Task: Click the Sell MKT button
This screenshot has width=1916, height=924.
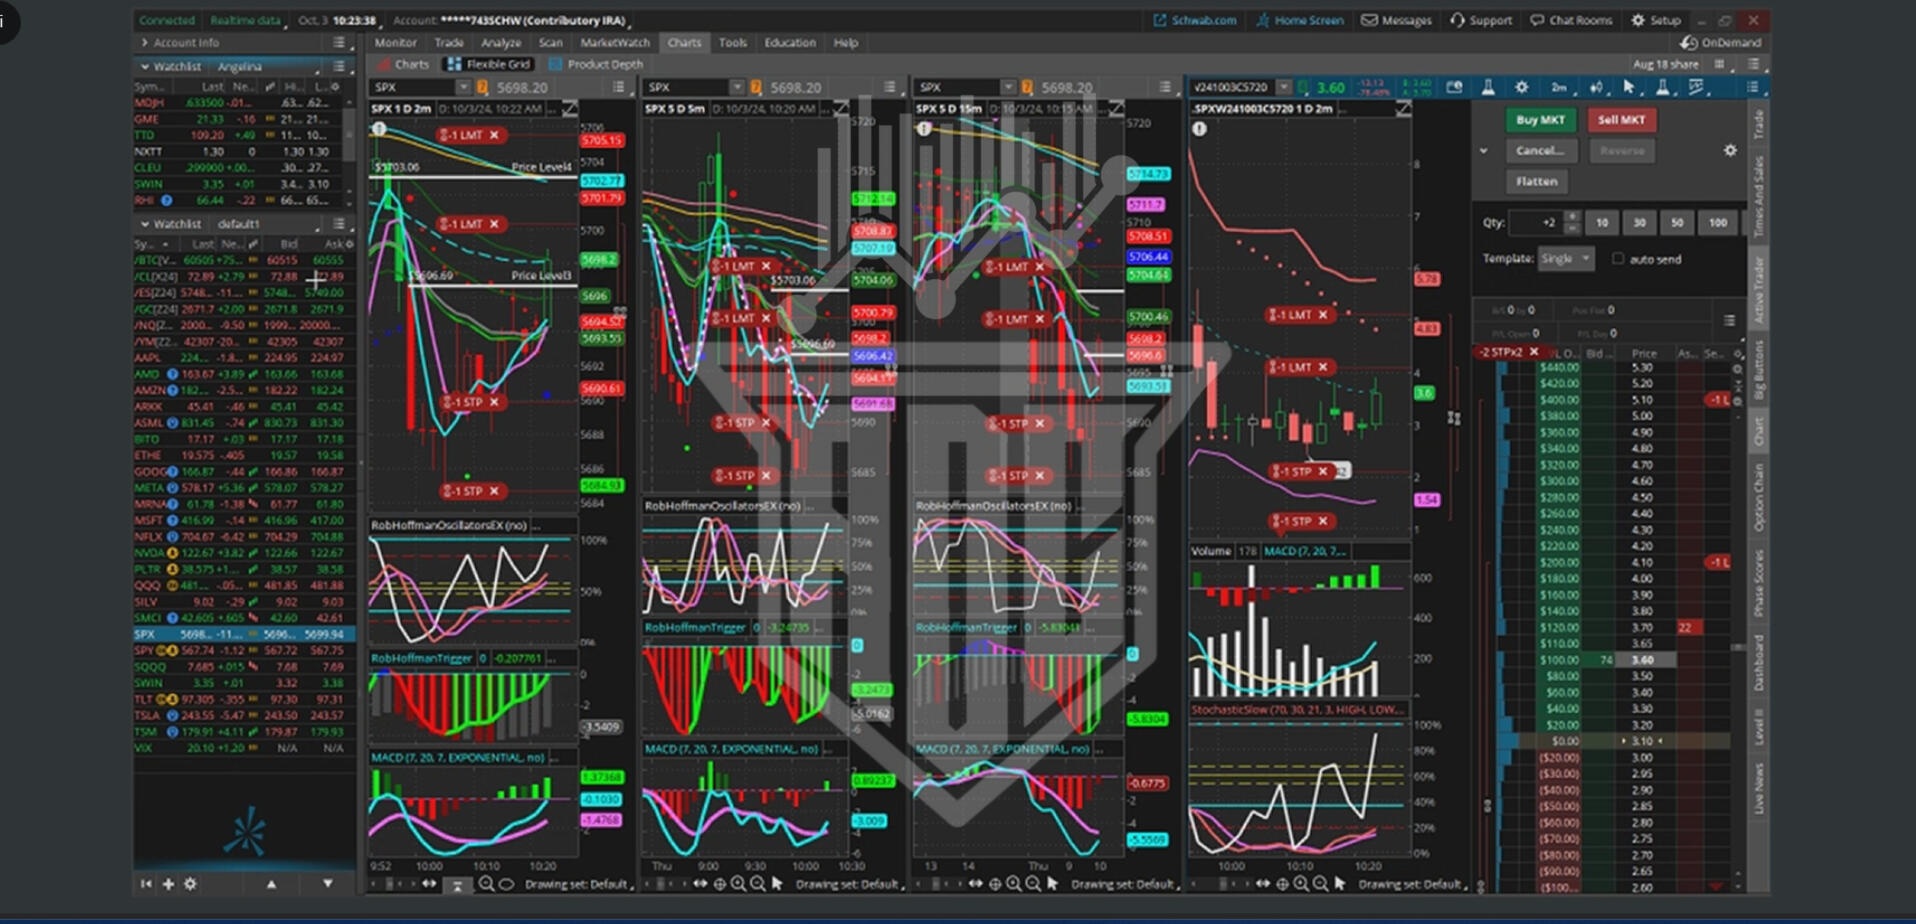Action: pyautogui.click(x=1621, y=119)
